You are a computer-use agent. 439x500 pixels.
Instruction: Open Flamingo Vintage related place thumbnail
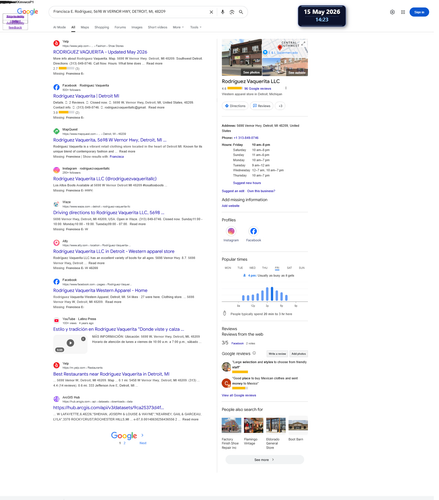click(x=253, y=426)
